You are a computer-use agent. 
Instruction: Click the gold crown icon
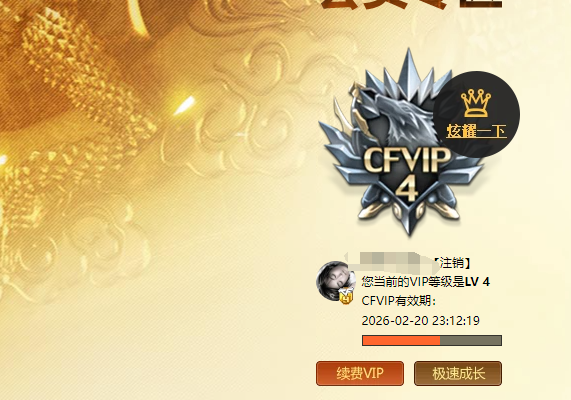click(476, 103)
